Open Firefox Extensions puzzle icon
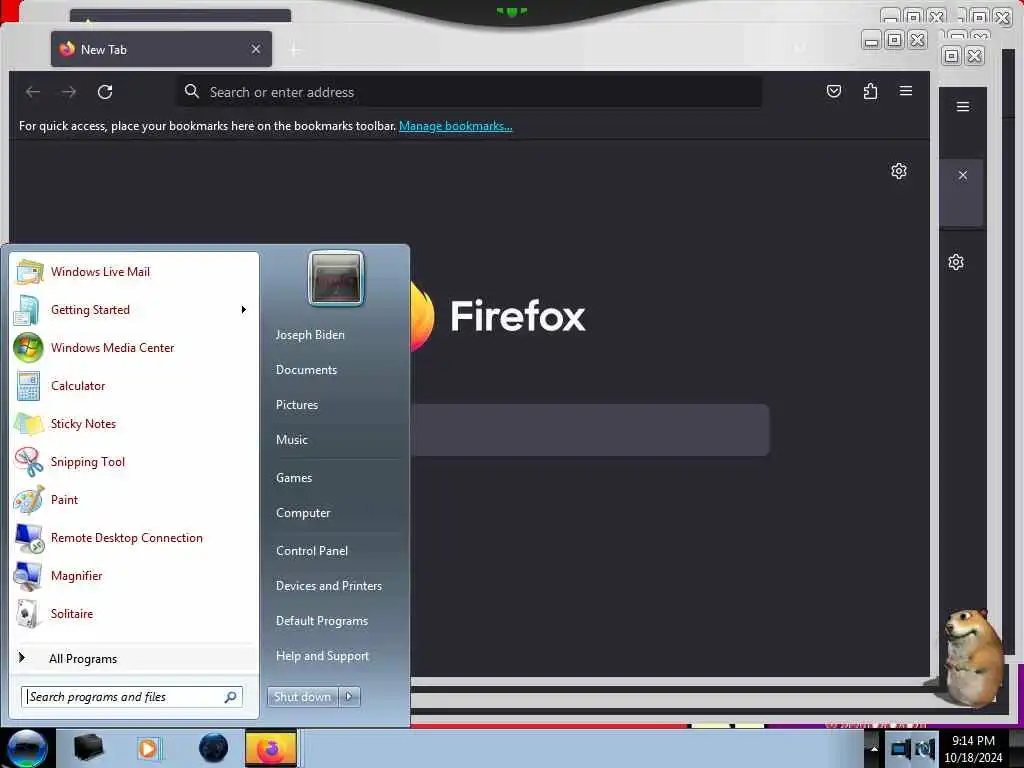 pos(870,91)
